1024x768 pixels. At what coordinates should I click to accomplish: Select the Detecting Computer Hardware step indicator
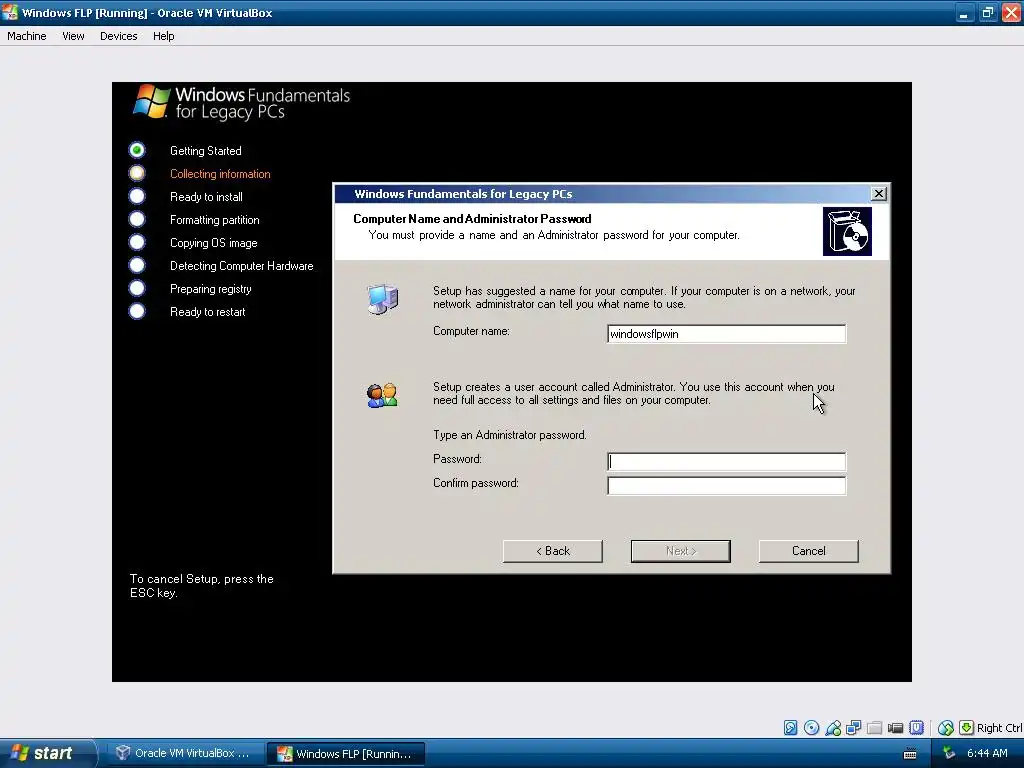pos(136,265)
